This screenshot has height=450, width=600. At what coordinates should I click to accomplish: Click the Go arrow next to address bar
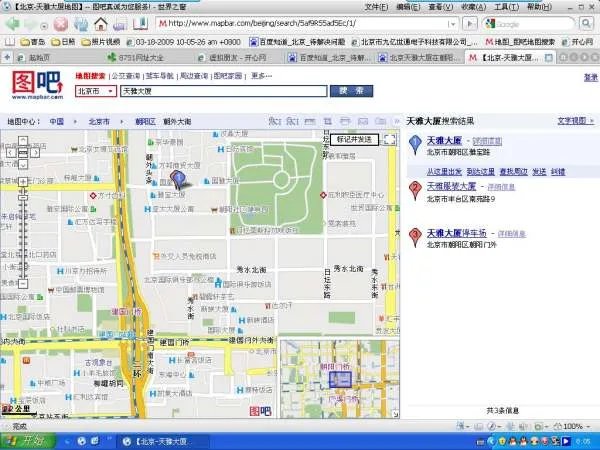(470, 24)
